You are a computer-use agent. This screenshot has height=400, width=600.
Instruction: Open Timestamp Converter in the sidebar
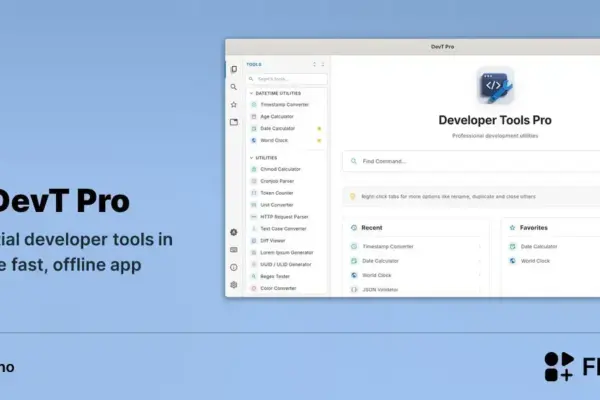(x=287, y=104)
